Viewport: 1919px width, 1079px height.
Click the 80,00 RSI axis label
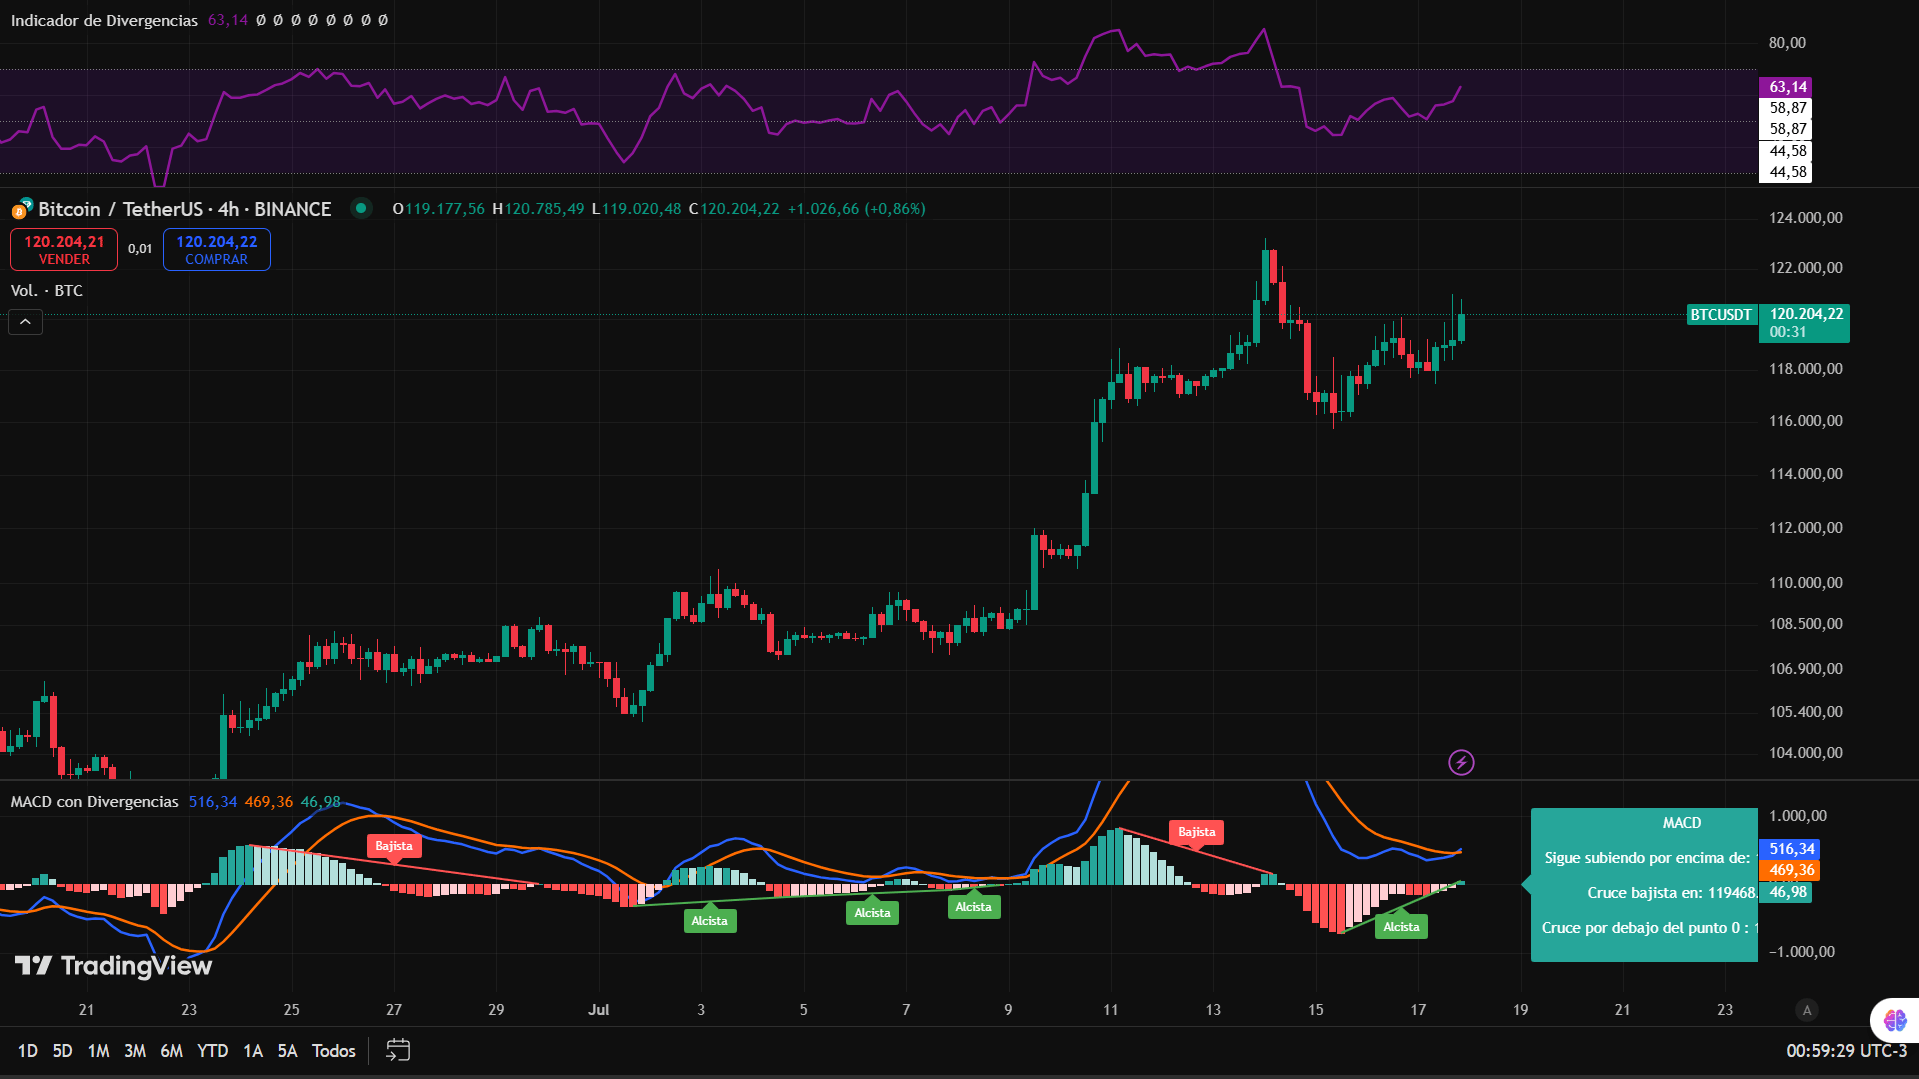pyautogui.click(x=1787, y=43)
